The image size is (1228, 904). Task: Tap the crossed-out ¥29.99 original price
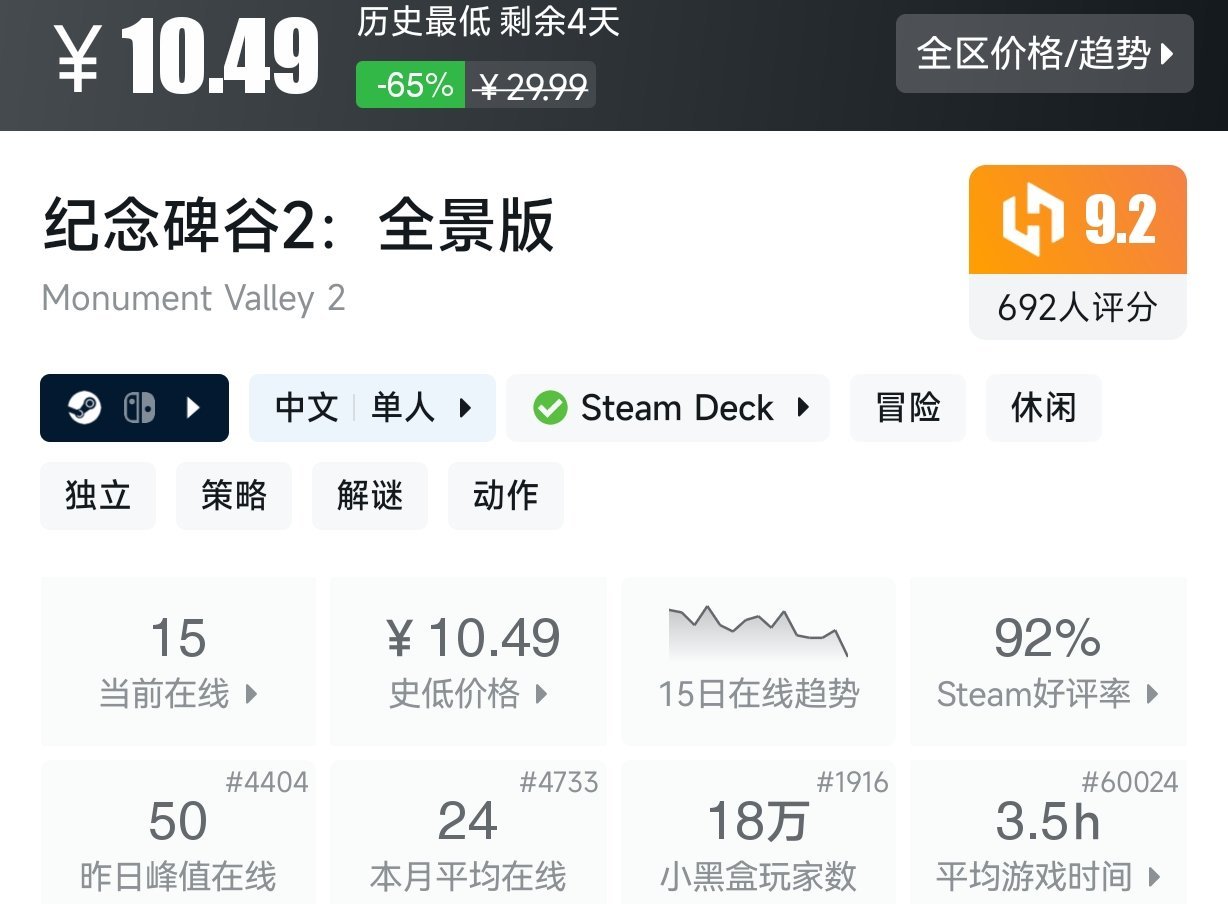[x=532, y=87]
